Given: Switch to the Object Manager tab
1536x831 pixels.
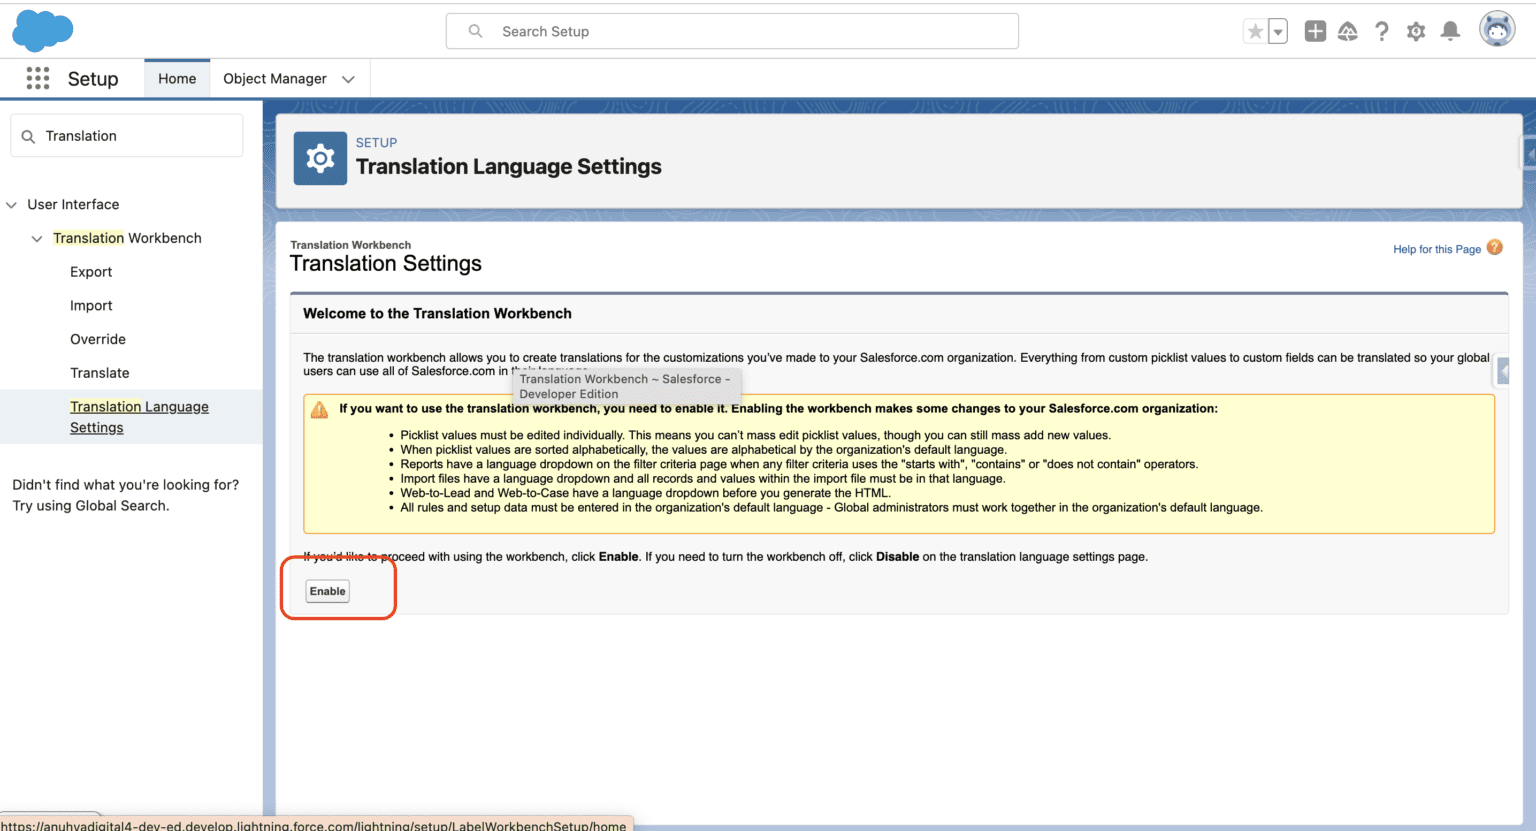Looking at the screenshot, I should tap(274, 78).
